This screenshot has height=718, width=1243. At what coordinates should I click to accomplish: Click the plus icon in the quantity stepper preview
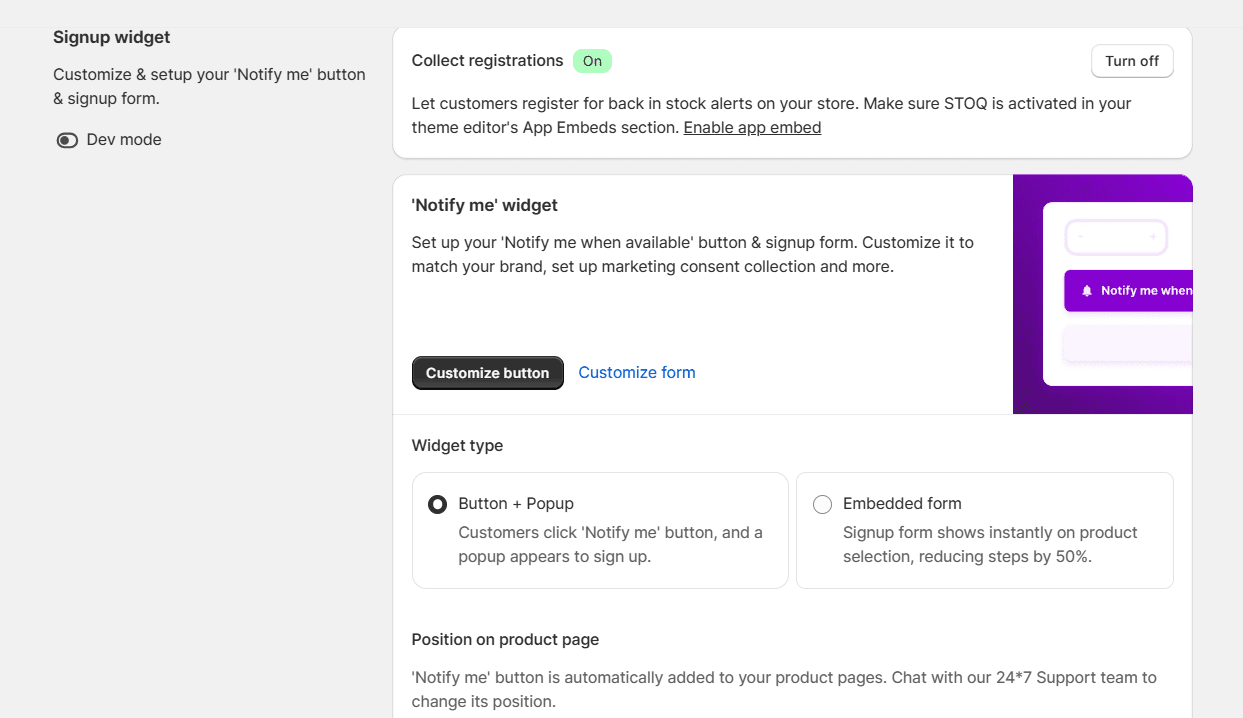(1153, 236)
